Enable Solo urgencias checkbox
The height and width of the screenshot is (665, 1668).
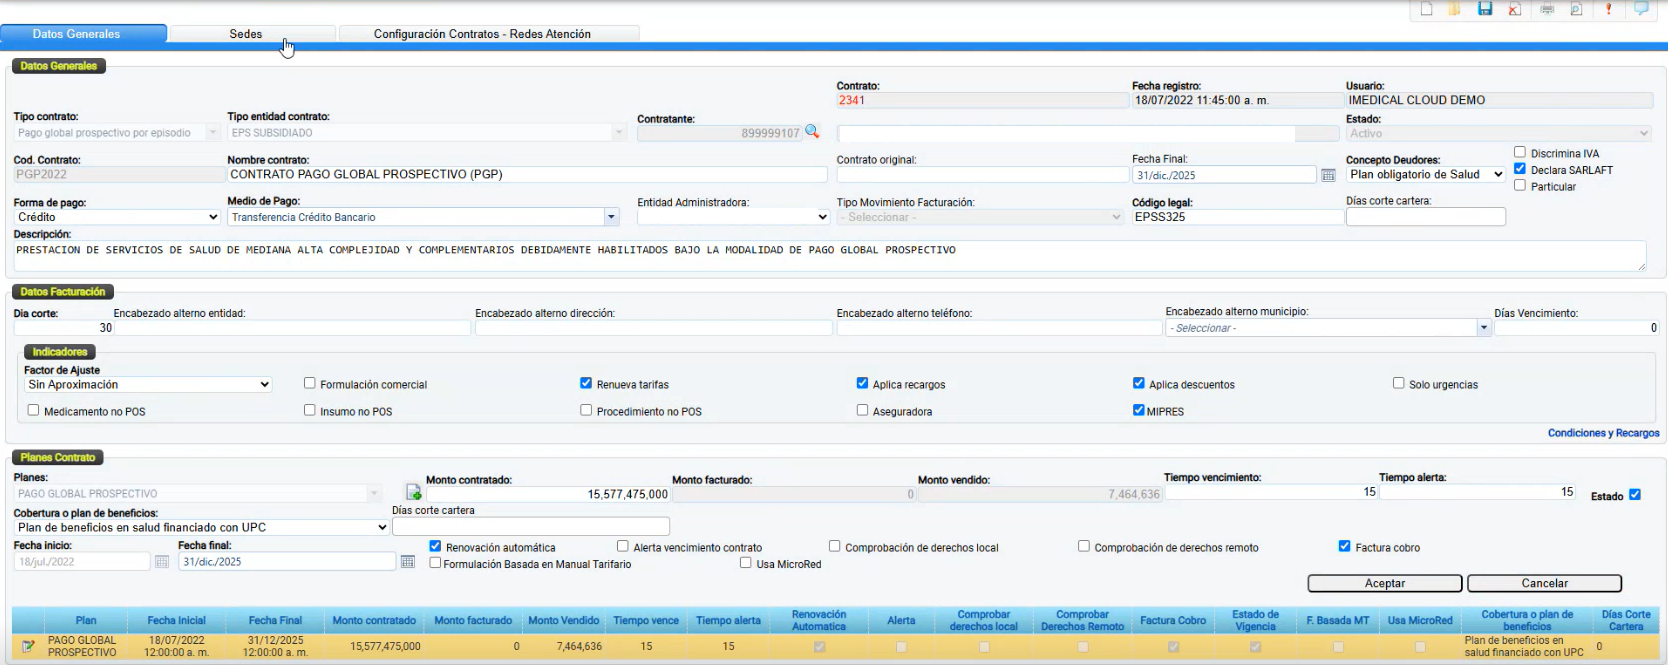click(1398, 383)
